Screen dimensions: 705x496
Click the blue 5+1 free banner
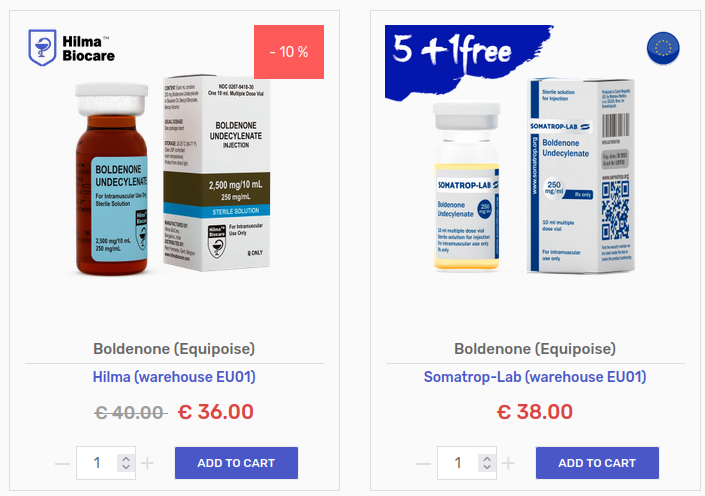pyautogui.click(x=469, y=63)
